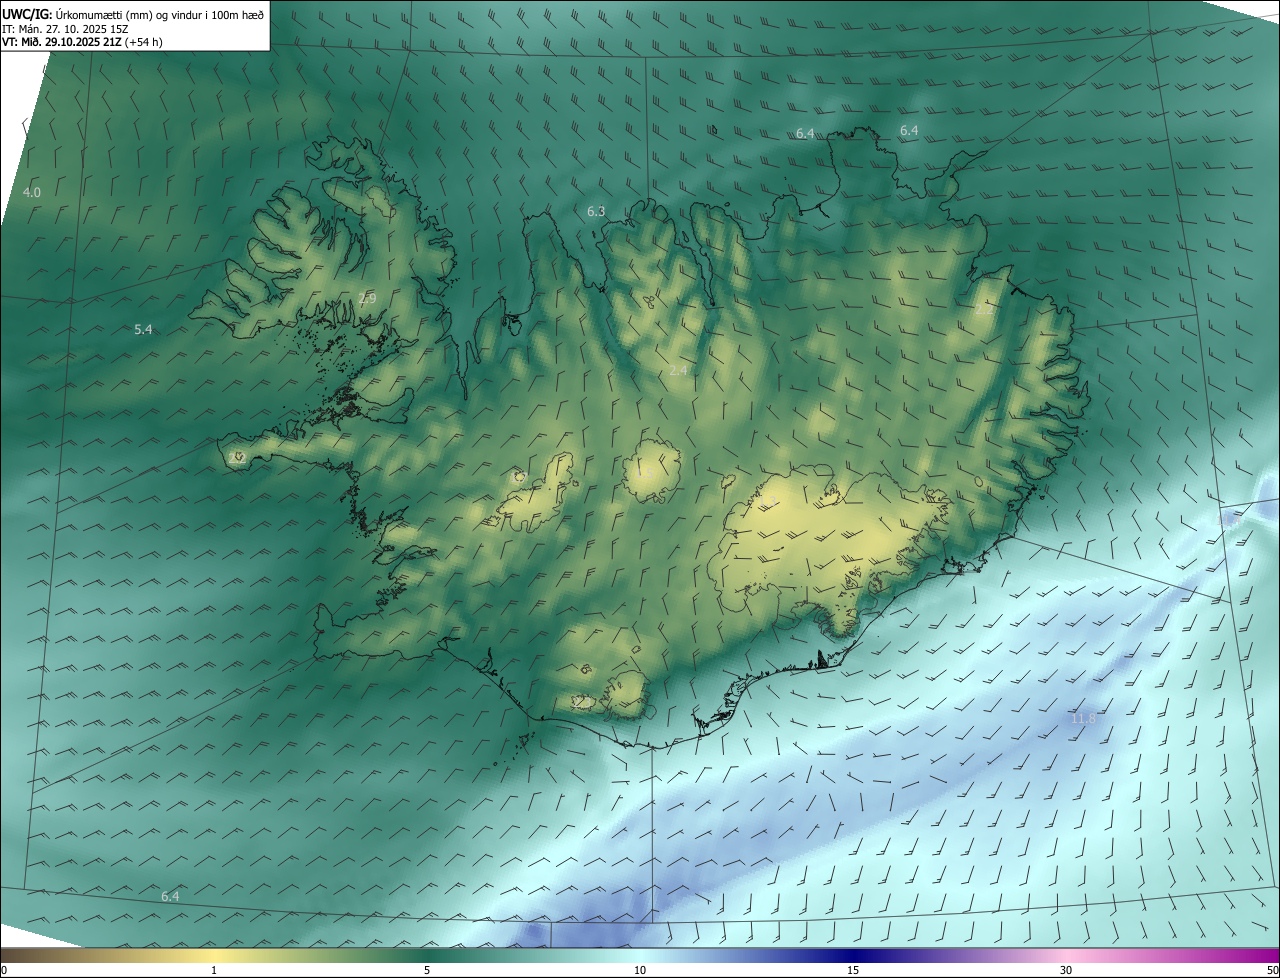Click the 2.4 value label on map
The image size is (1280, 978).
pos(678,370)
